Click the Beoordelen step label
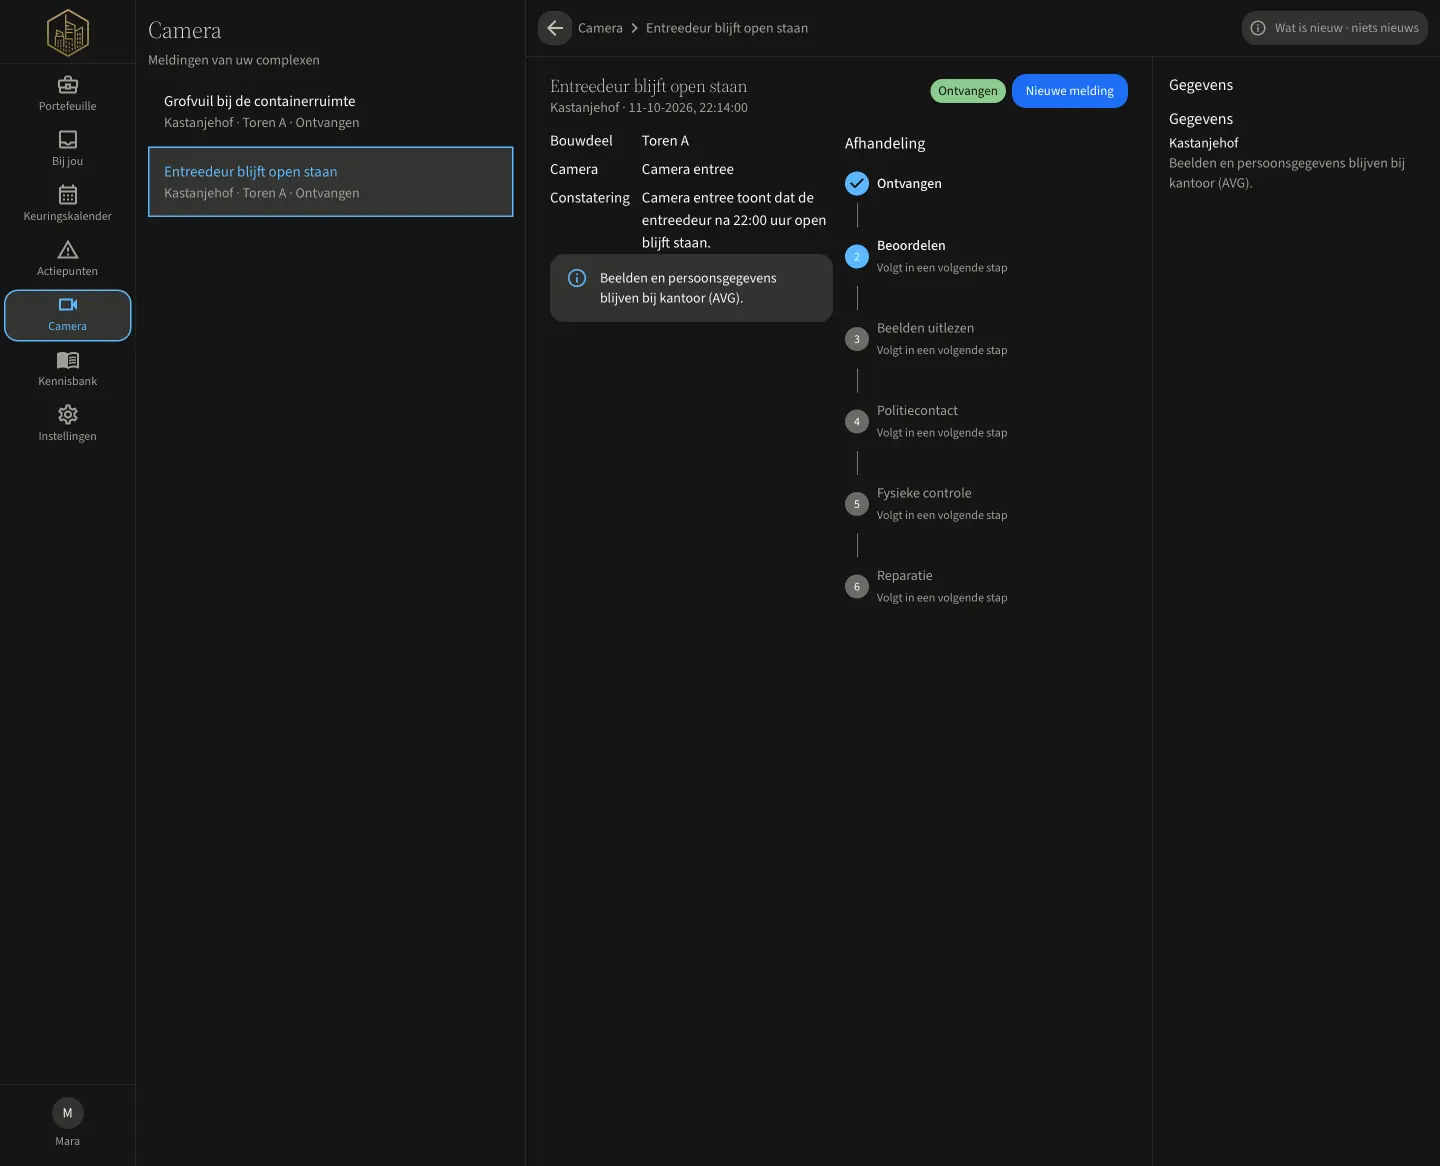The image size is (1440, 1166). coord(911,246)
